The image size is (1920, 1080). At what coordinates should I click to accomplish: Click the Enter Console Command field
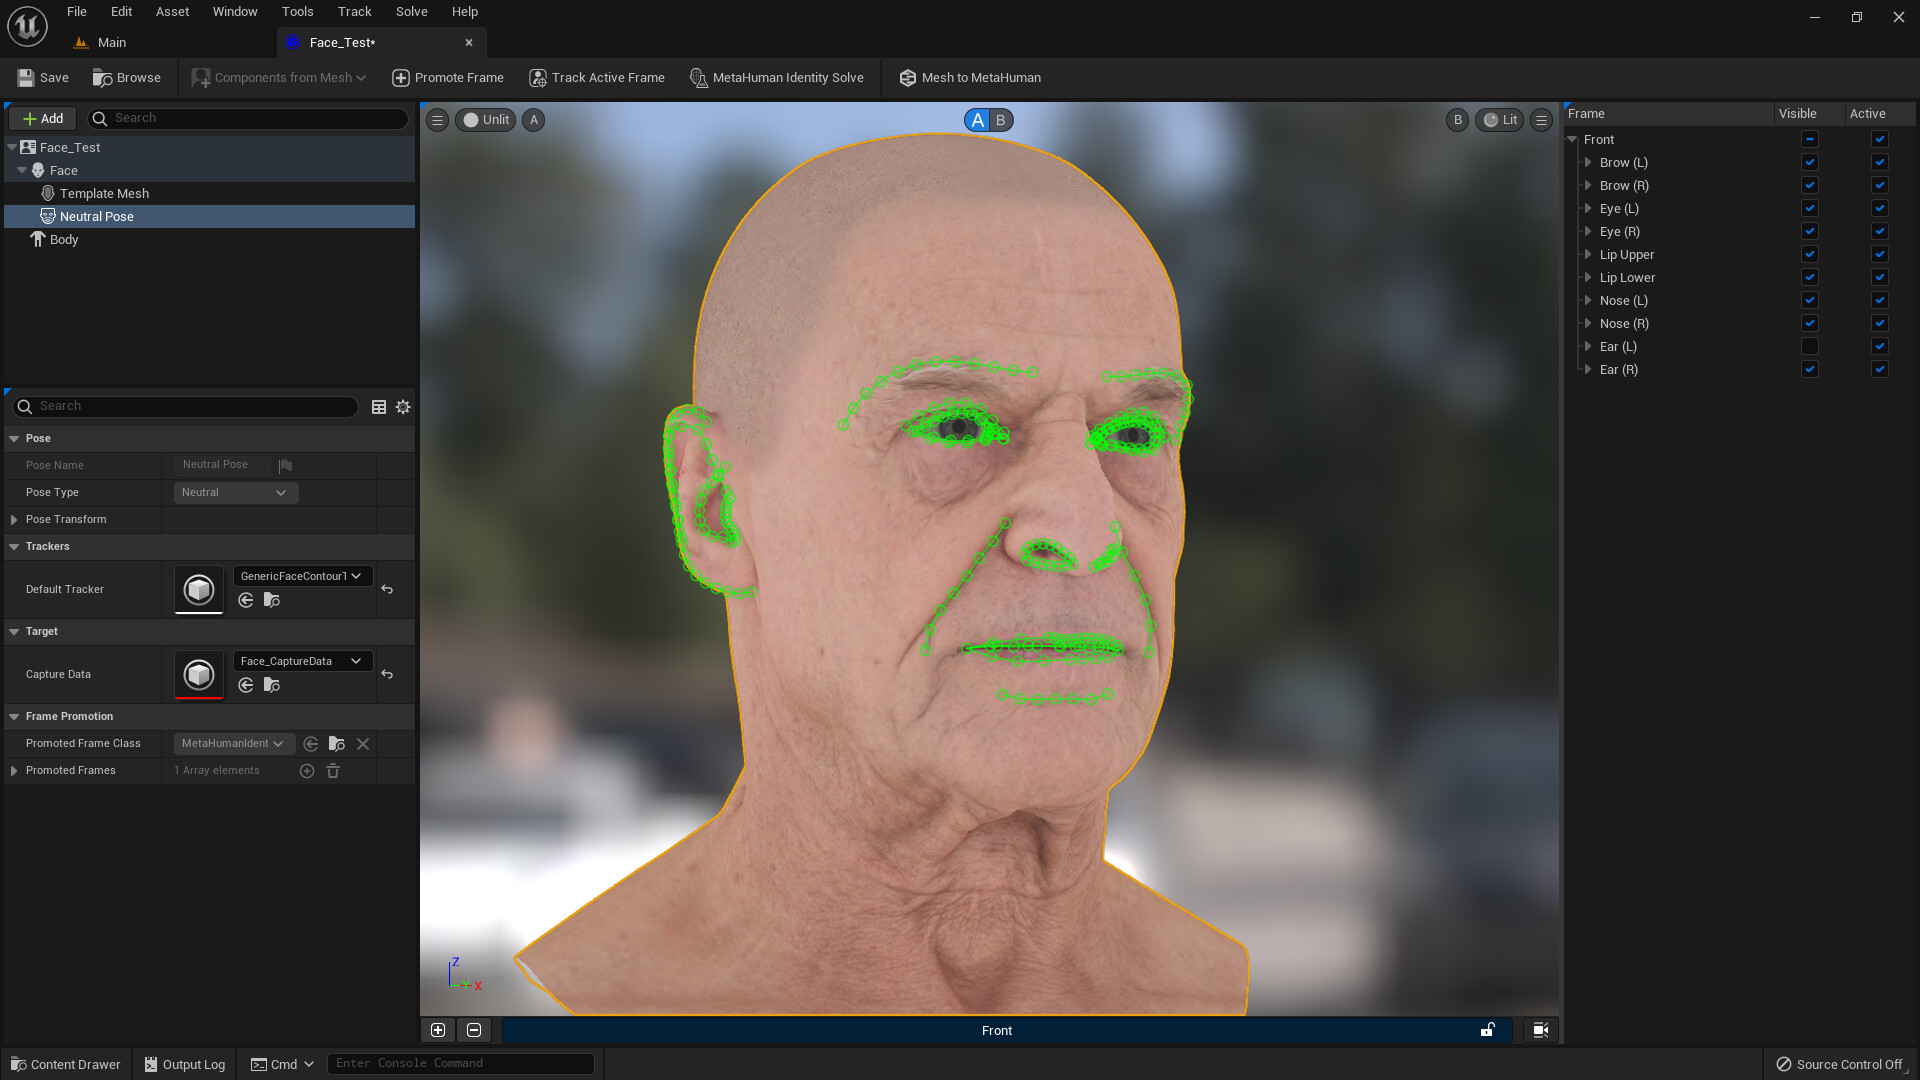point(460,1063)
